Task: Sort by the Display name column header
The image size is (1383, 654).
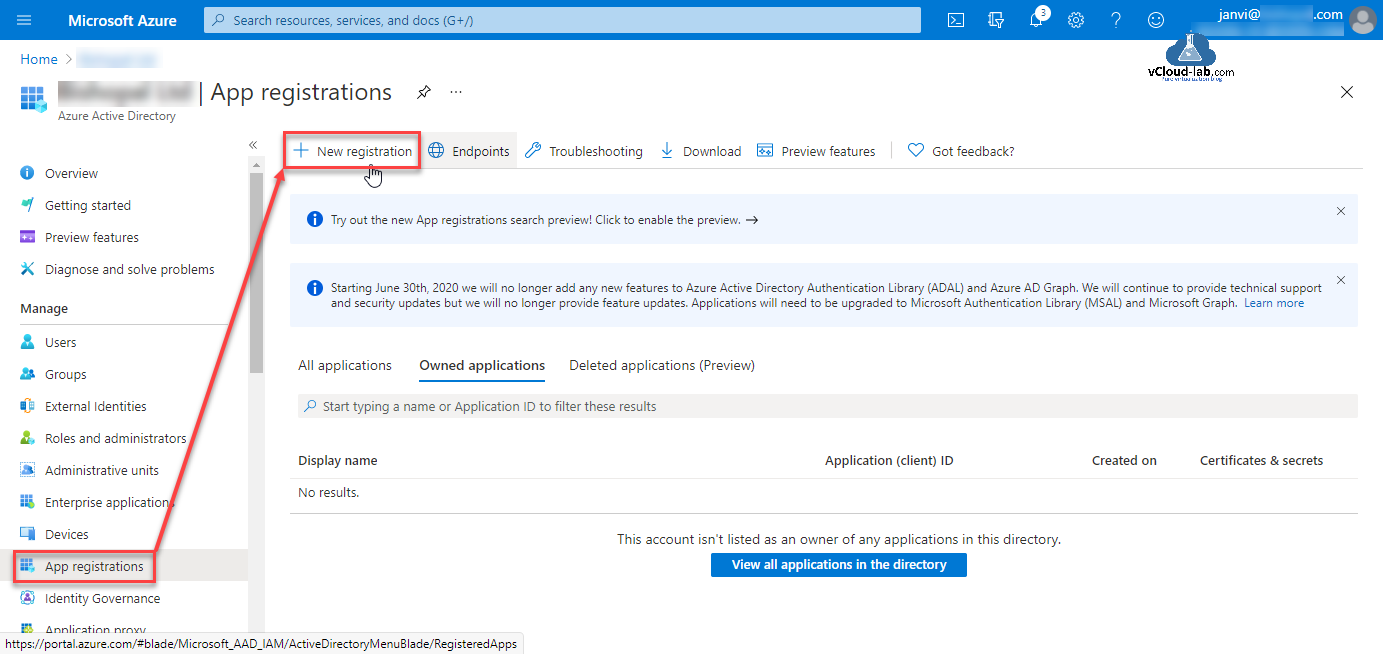Action: coord(338,461)
